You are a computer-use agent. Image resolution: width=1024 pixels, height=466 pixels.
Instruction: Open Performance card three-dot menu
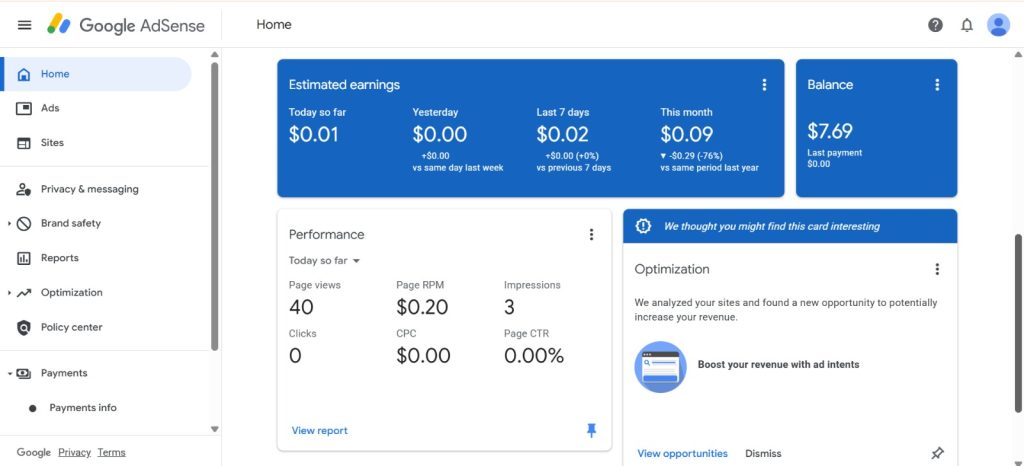click(x=591, y=234)
